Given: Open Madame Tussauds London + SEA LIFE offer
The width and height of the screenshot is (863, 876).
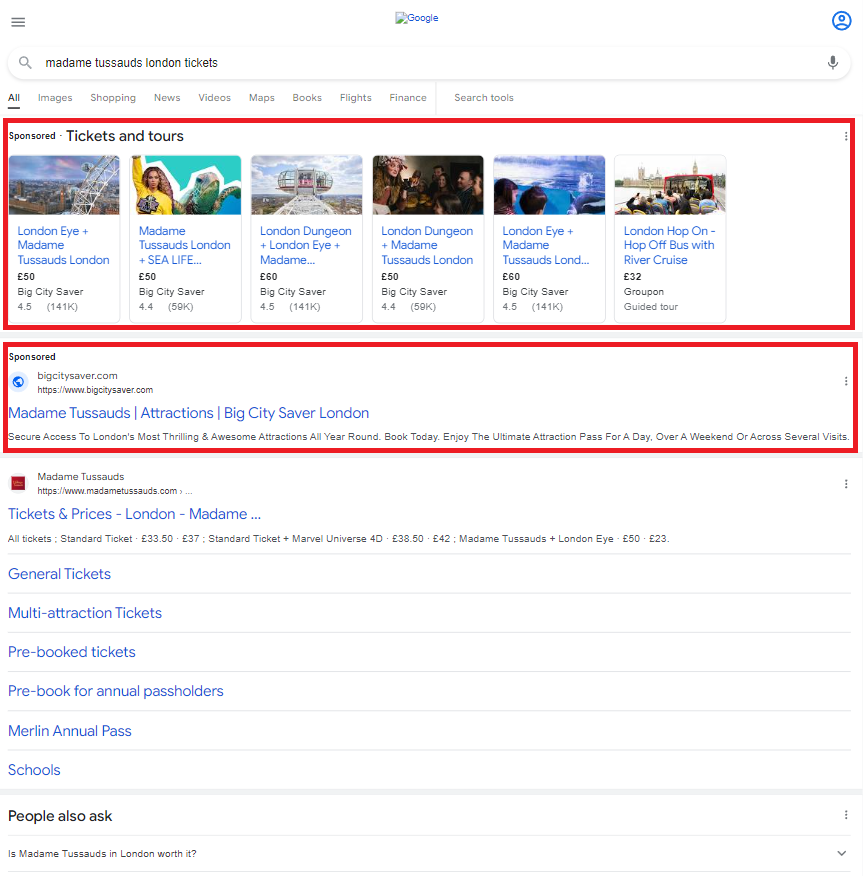Looking at the screenshot, I should click(184, 245).
